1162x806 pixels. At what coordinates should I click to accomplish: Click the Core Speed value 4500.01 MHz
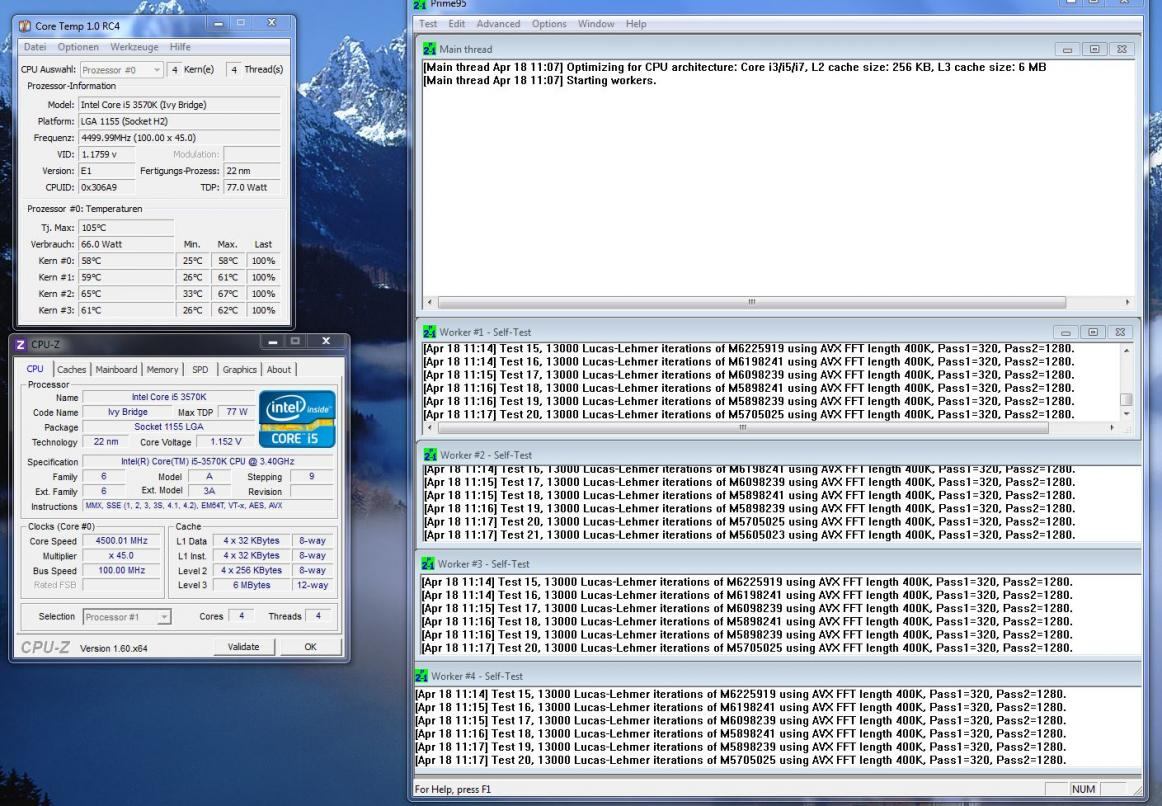coord(122,541)
